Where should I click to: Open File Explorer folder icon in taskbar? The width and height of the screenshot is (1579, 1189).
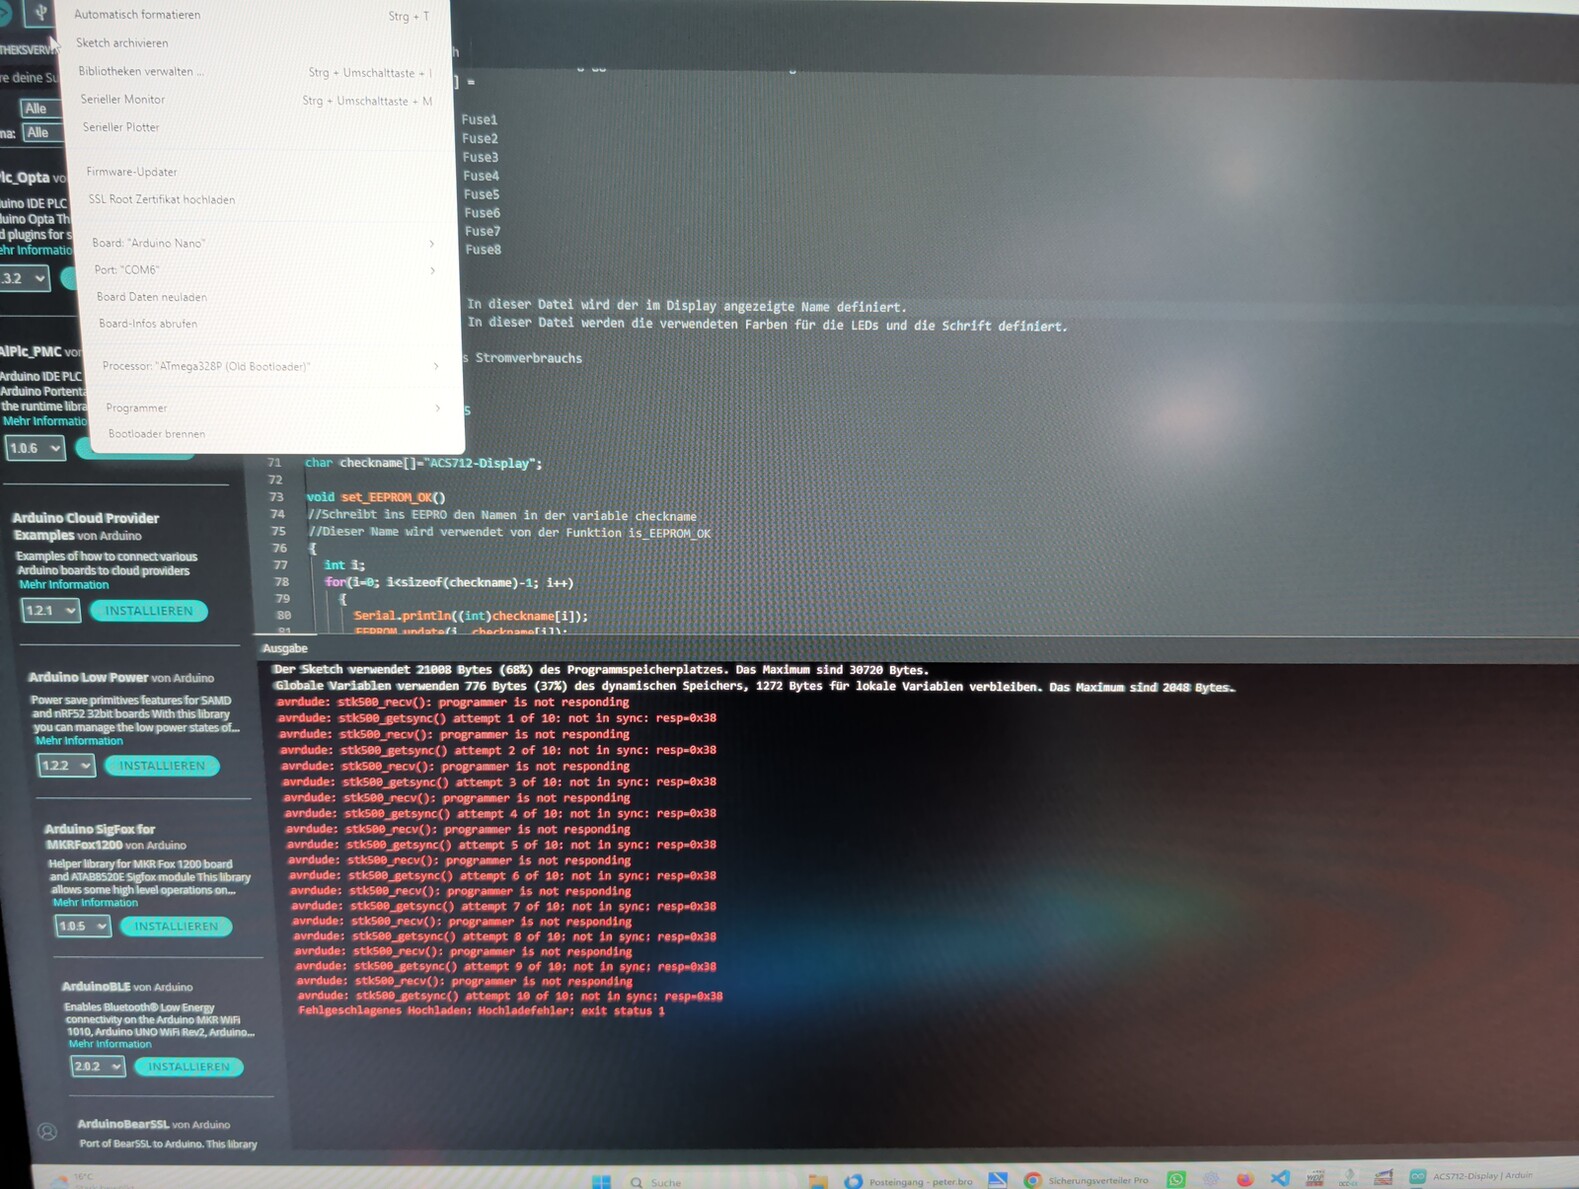tap(817, 1182)
